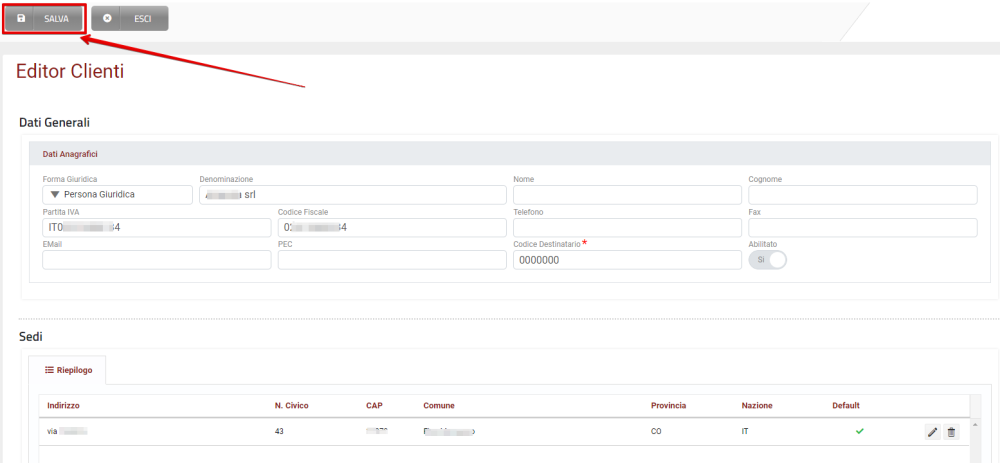Viewport: 1000px width, 463px height.
Task: Click the Sedi section heading
Action: 31,336
